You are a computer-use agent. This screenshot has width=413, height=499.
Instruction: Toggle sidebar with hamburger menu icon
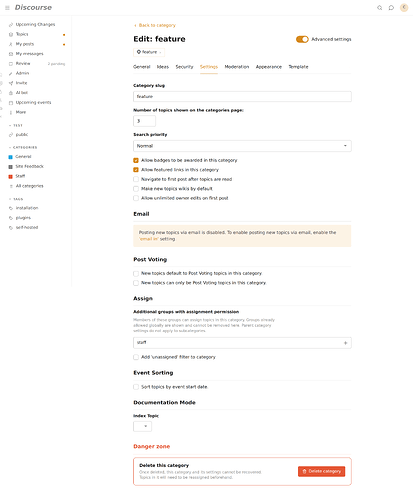click(x=7, y=8)
